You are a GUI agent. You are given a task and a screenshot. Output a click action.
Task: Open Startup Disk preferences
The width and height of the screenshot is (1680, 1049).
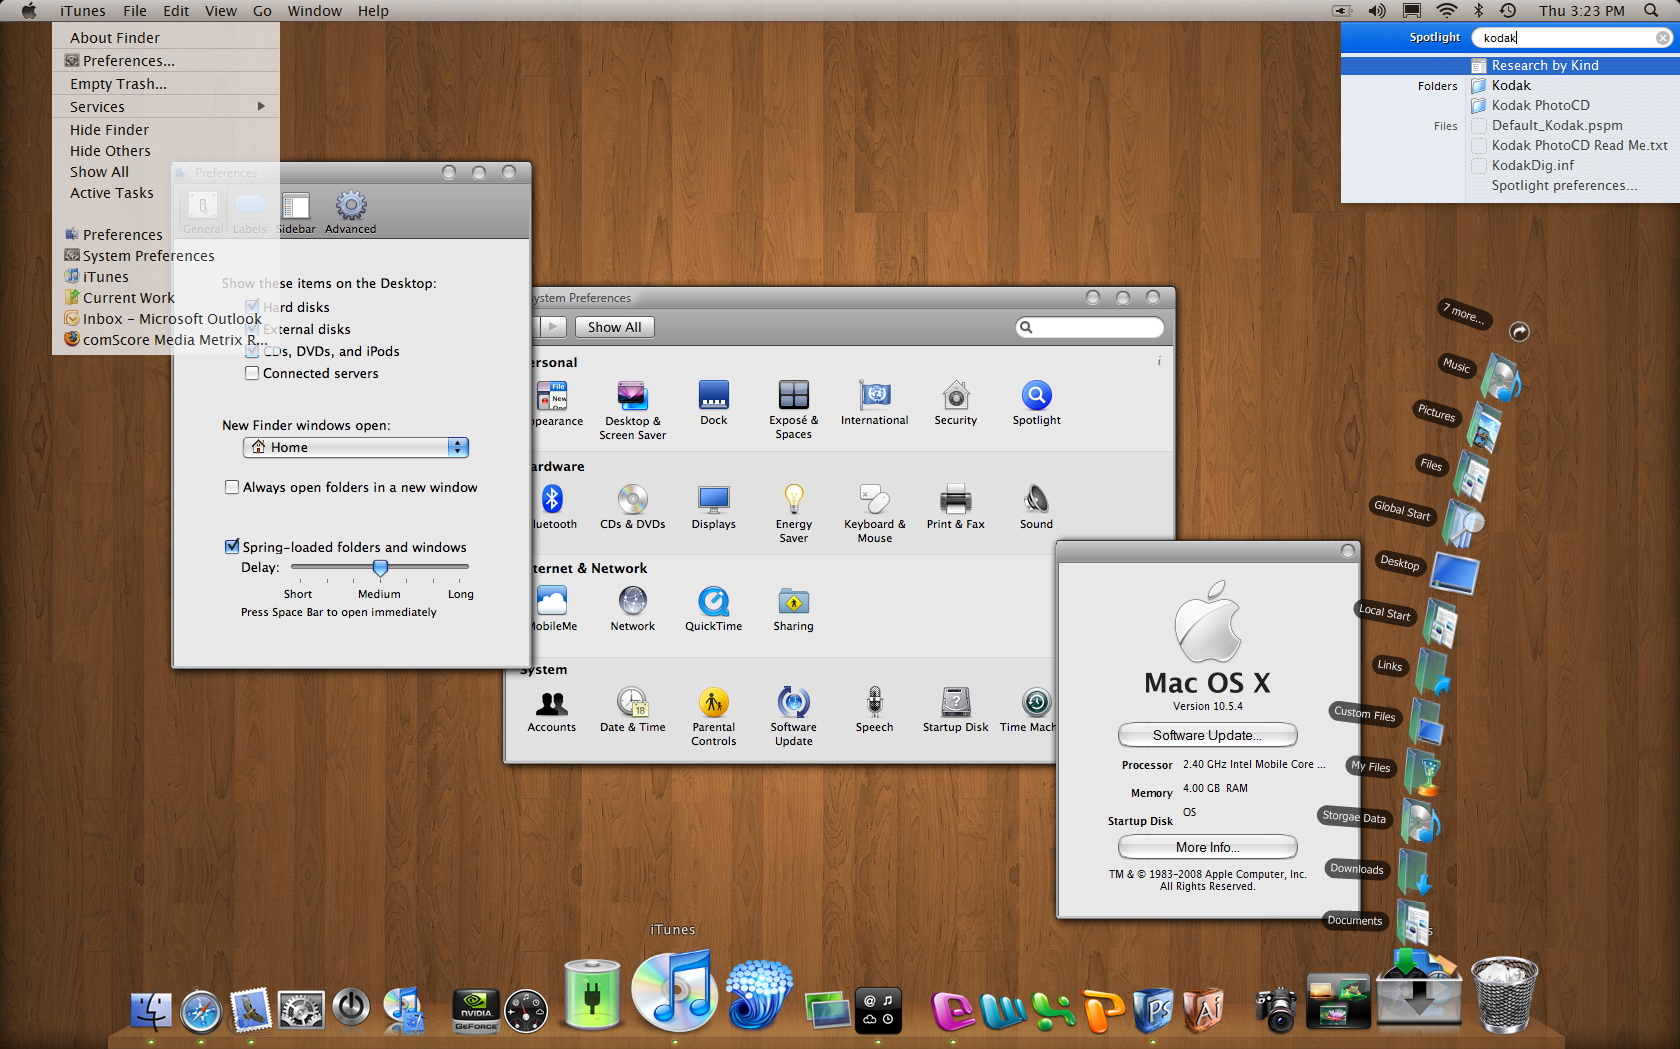coord(956,710)
